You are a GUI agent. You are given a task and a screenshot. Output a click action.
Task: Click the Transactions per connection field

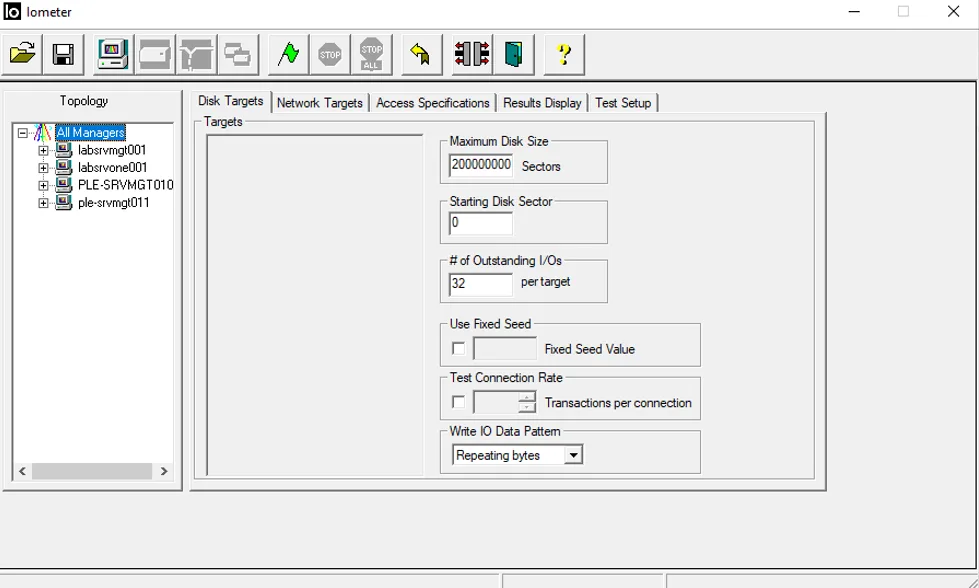click(x=496, y=403)
